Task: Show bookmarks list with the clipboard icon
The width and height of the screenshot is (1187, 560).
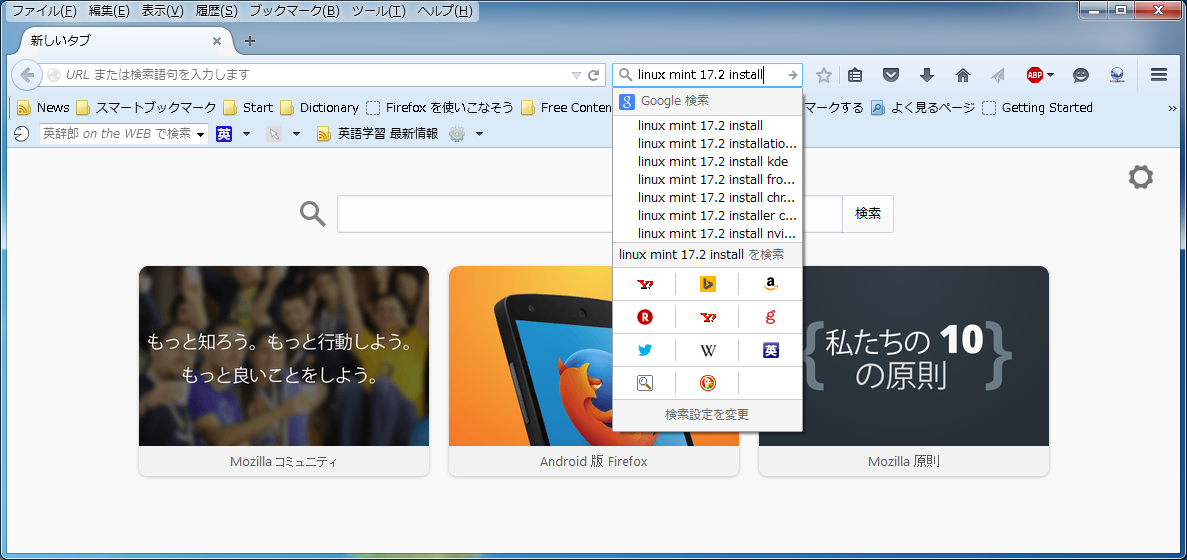Action: (x=855, y=75)
